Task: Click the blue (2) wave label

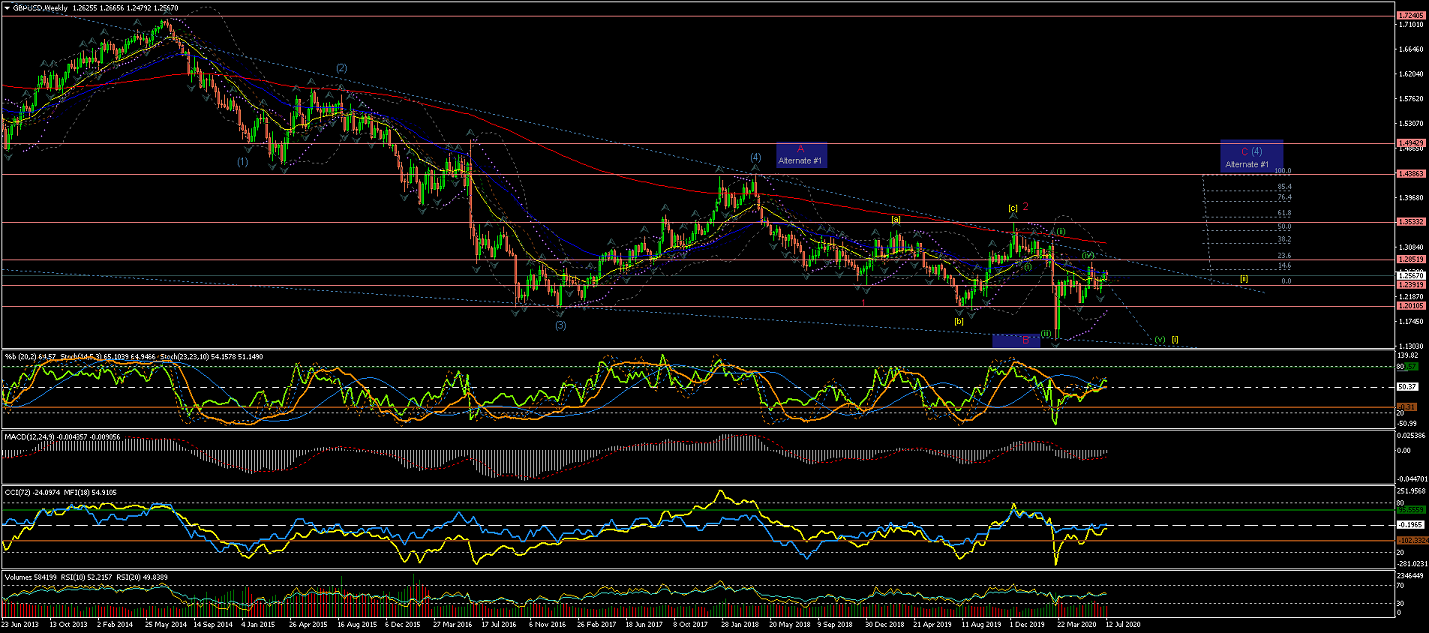Action: tap(341, 68)
